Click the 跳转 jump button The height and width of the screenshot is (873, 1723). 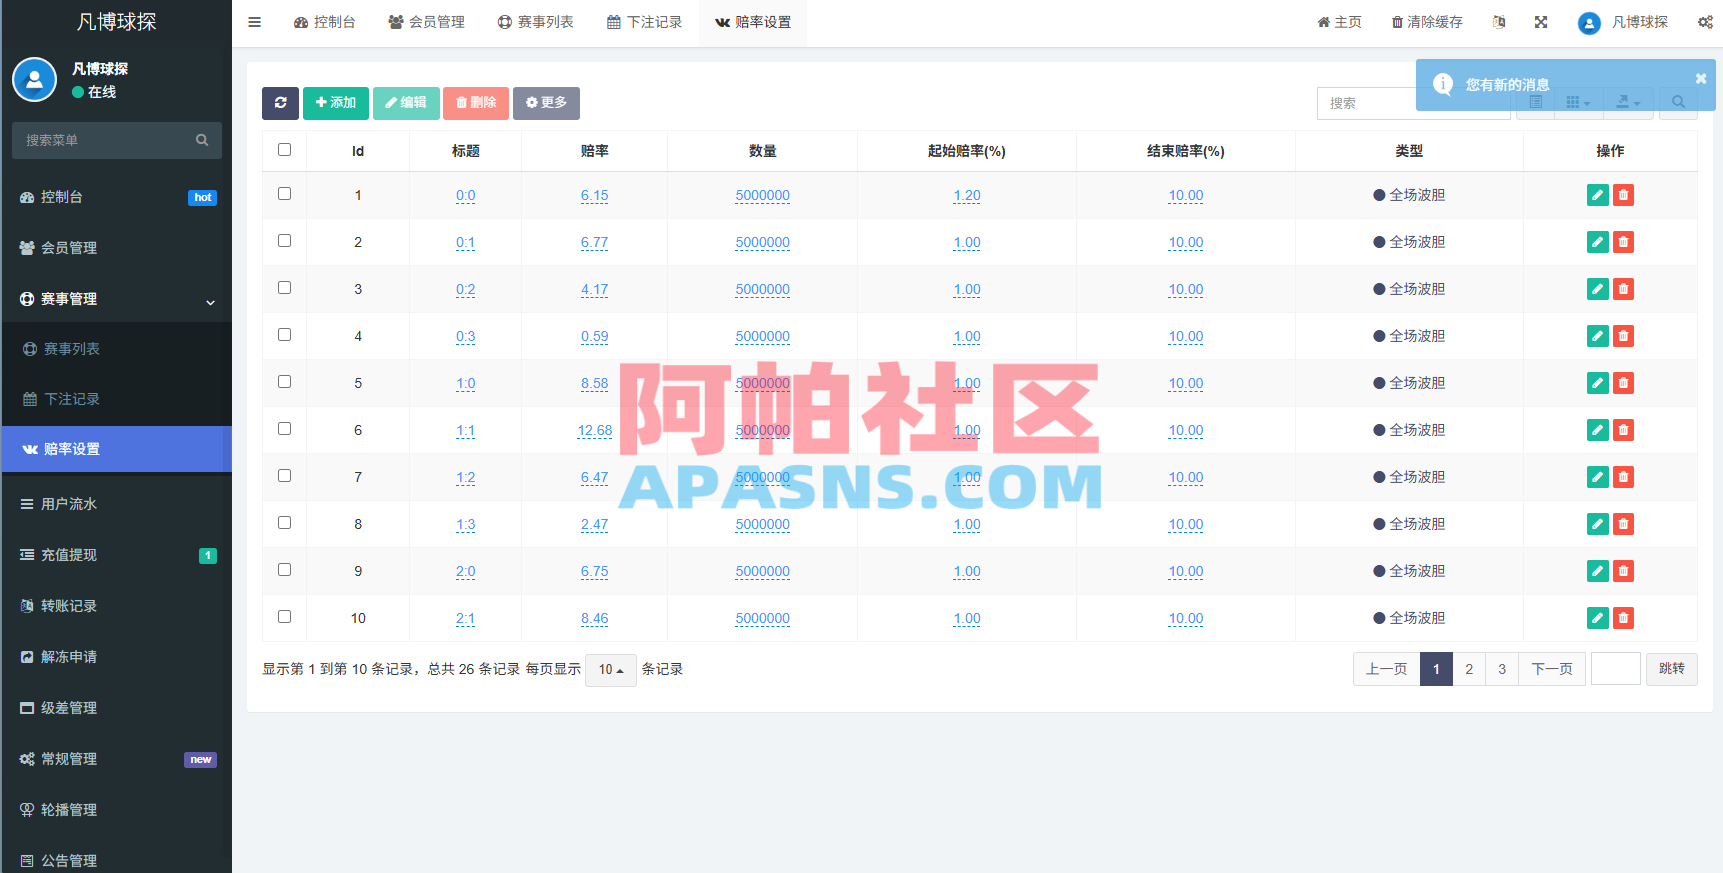point(1672,669)
